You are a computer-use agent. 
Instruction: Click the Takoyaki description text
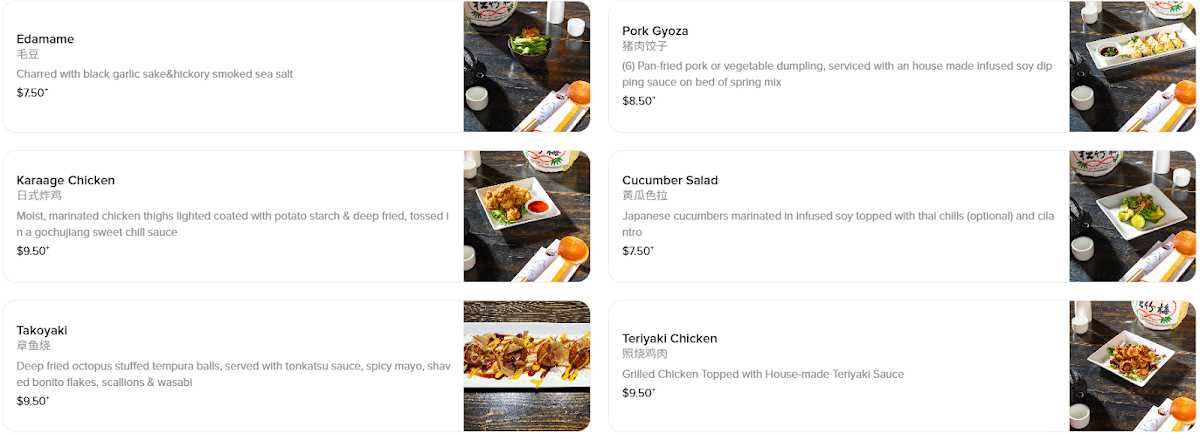pyautogui.click(x=233, y=374)
